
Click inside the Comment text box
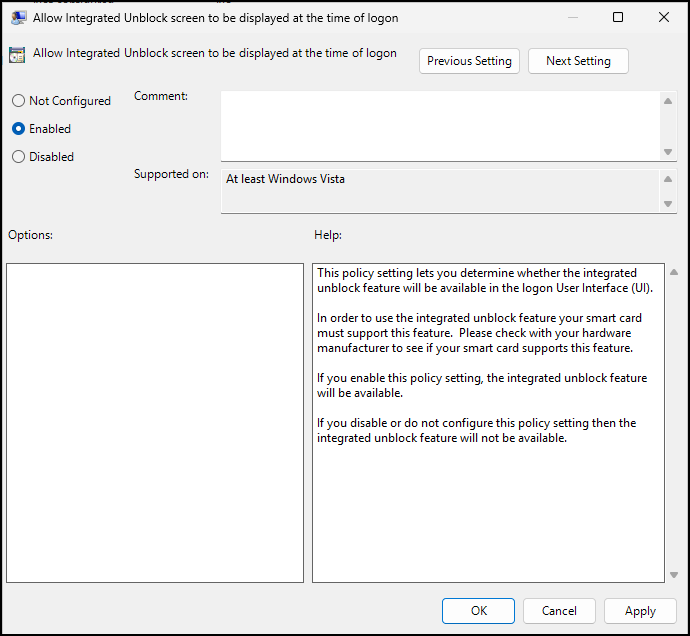tap(440, 124)
